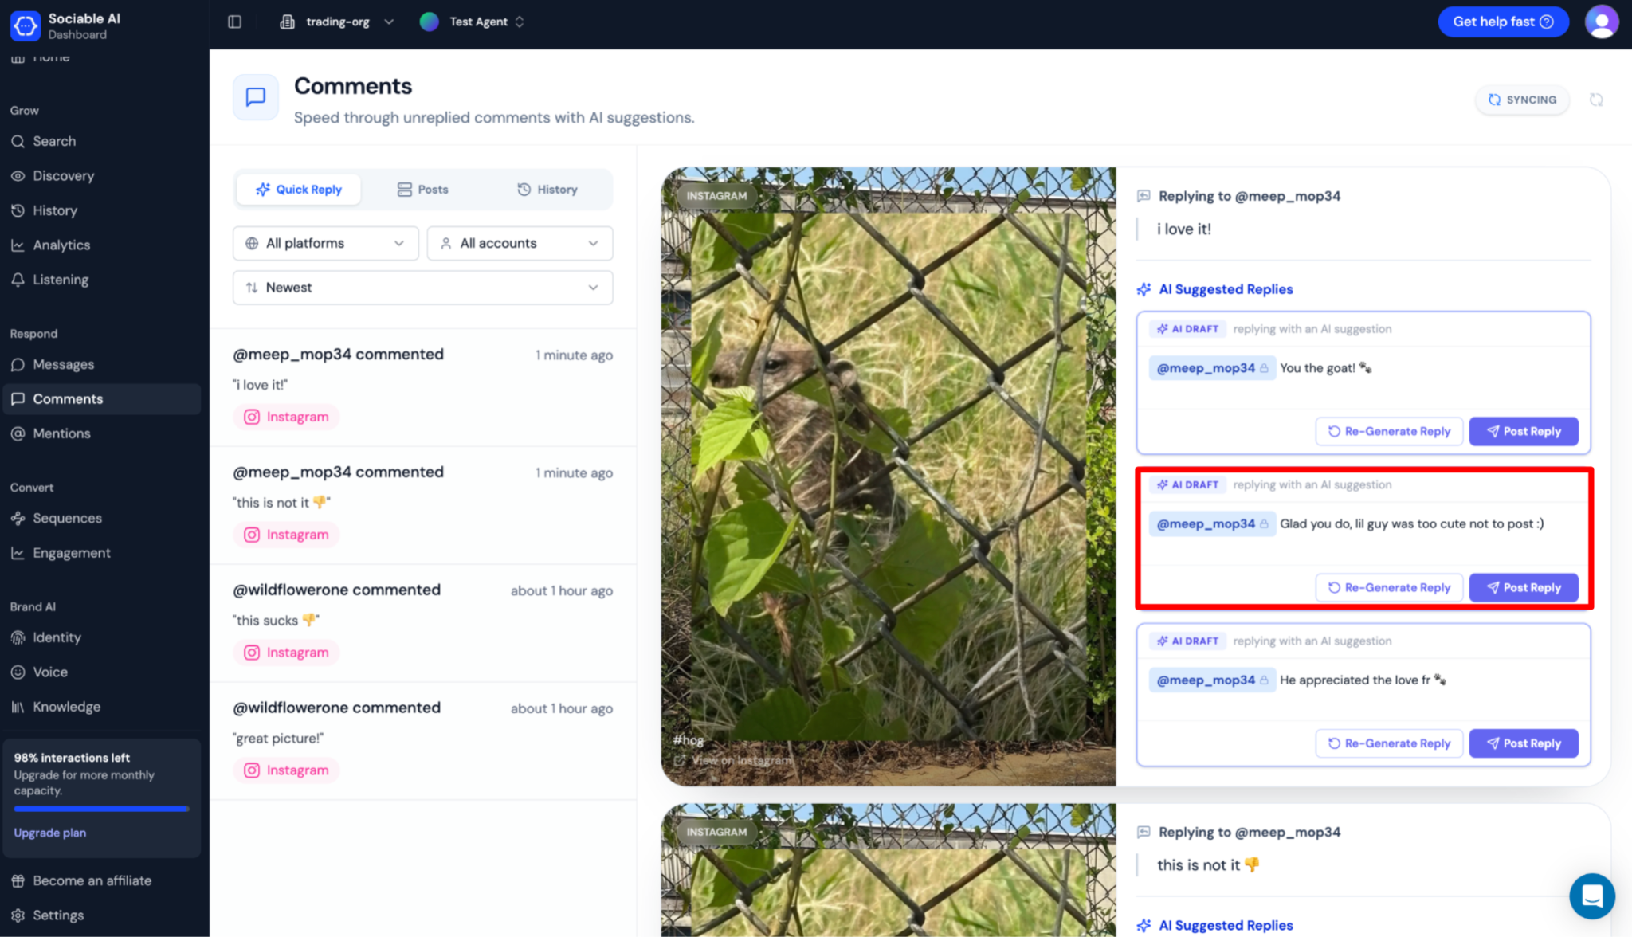Click the Sociable AI logo icon

[x=25, y=25]
